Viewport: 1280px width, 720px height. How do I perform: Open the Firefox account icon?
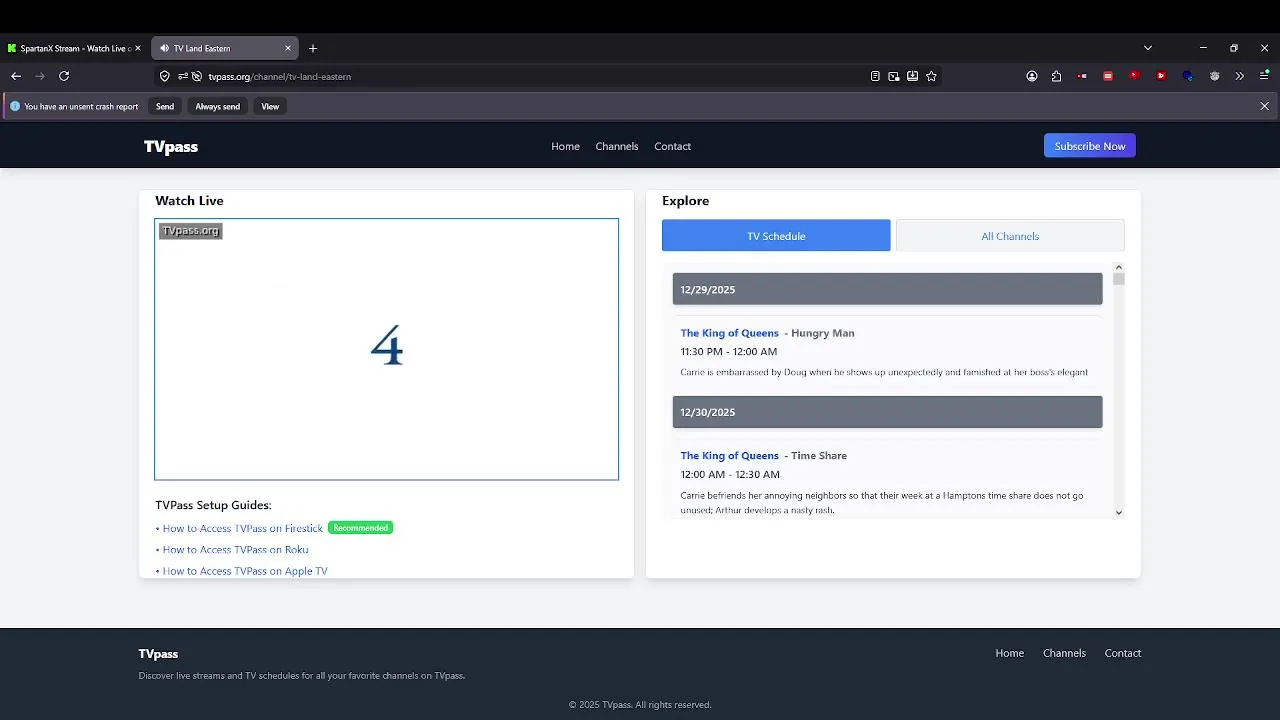[1032, 76]
